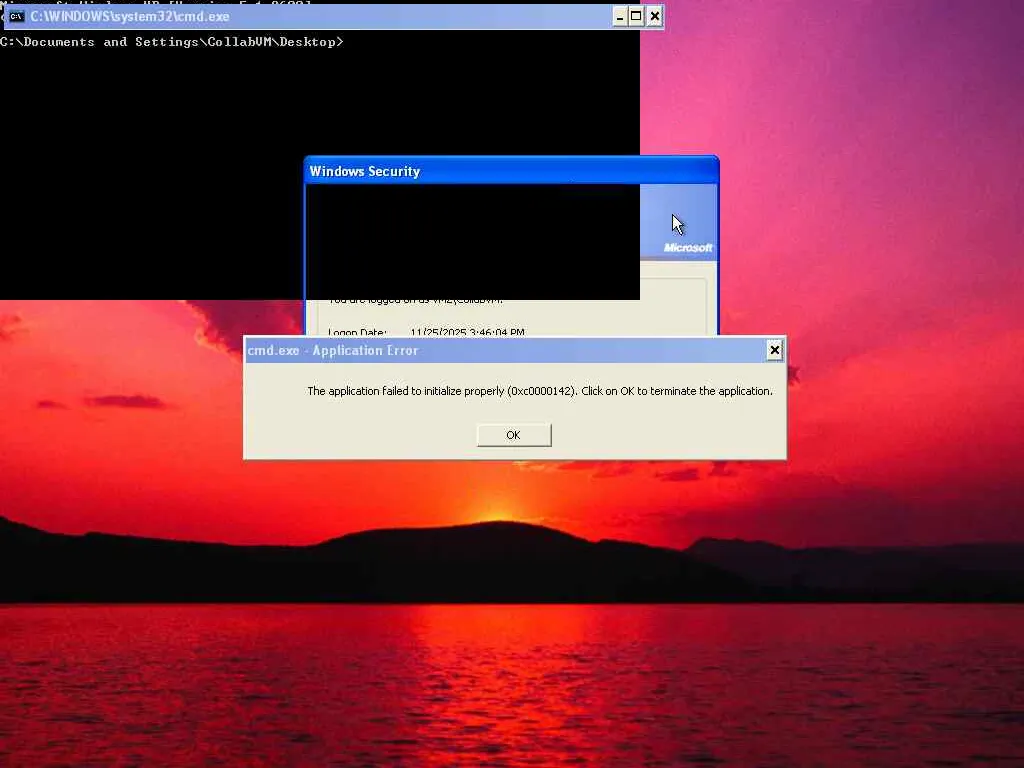Screen dimensions: 1024x768
Task: Click the command prompt path line
Action: point(172,42)
